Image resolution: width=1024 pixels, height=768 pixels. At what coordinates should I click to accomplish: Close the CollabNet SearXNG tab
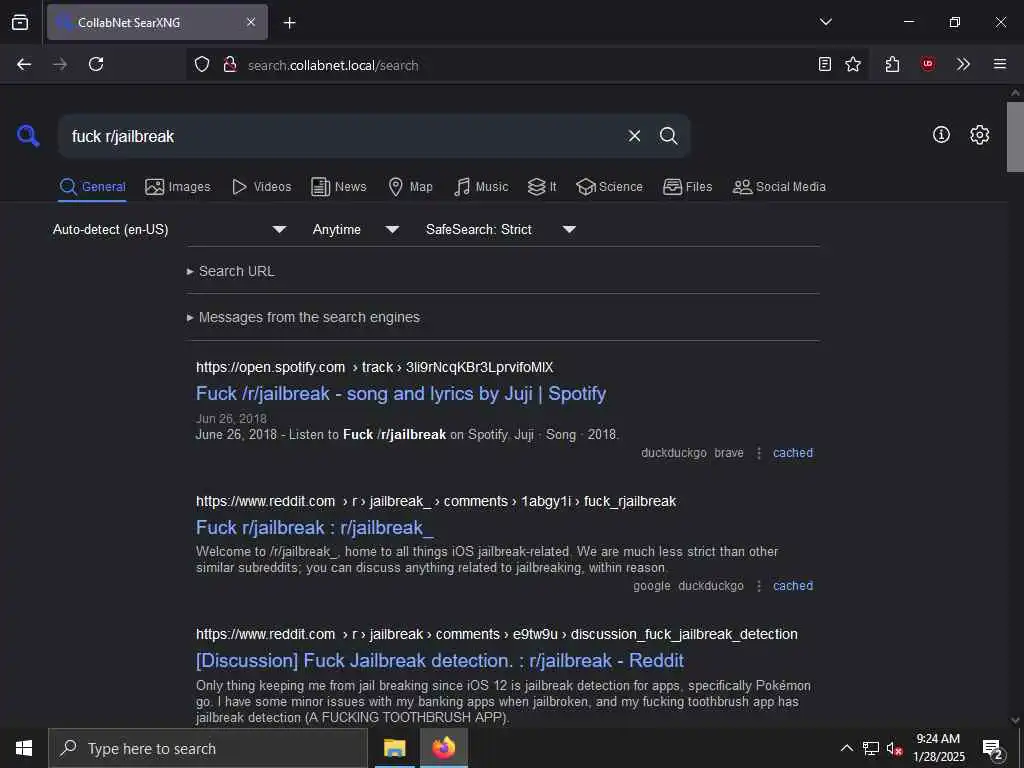(251, 22)
